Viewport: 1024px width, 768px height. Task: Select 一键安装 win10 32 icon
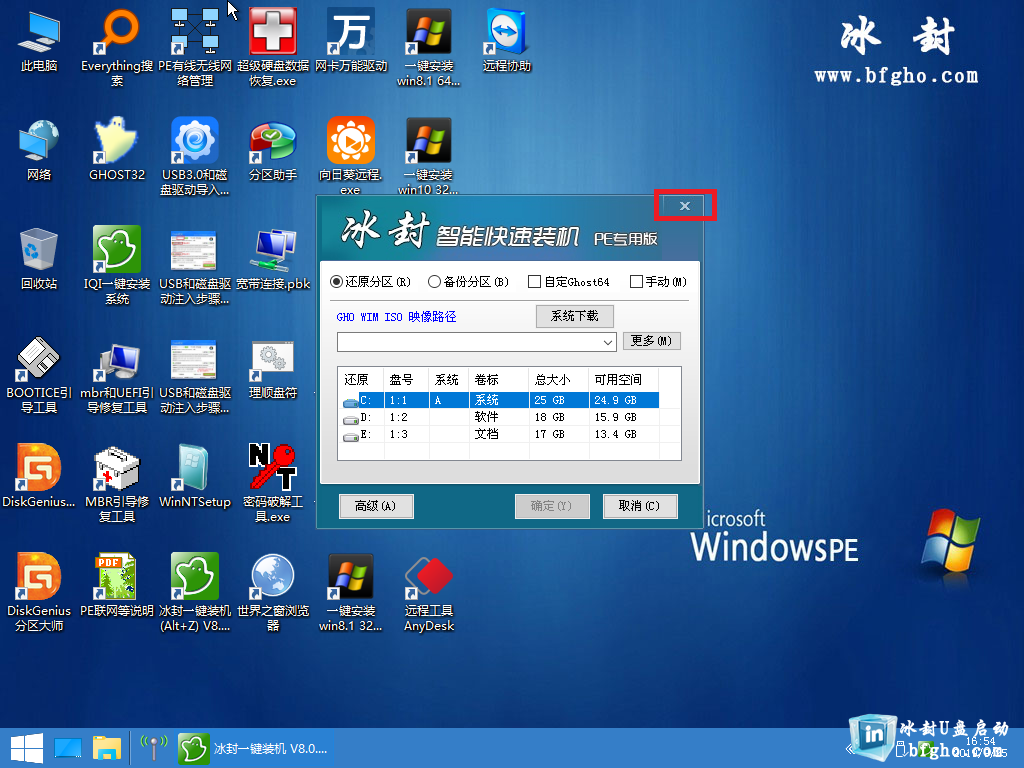pyautogui.click(x=428, y=156)
